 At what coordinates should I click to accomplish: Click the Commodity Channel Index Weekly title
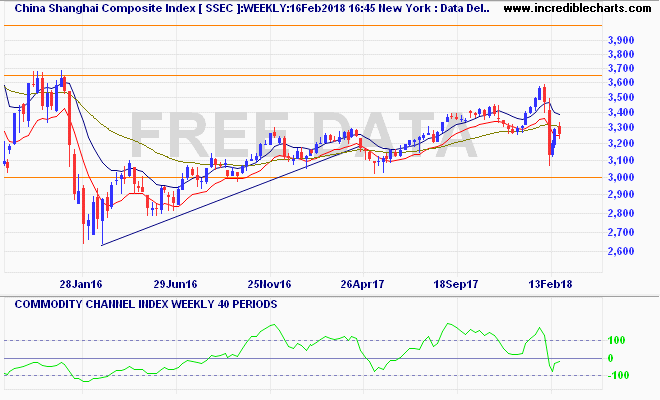146,304
